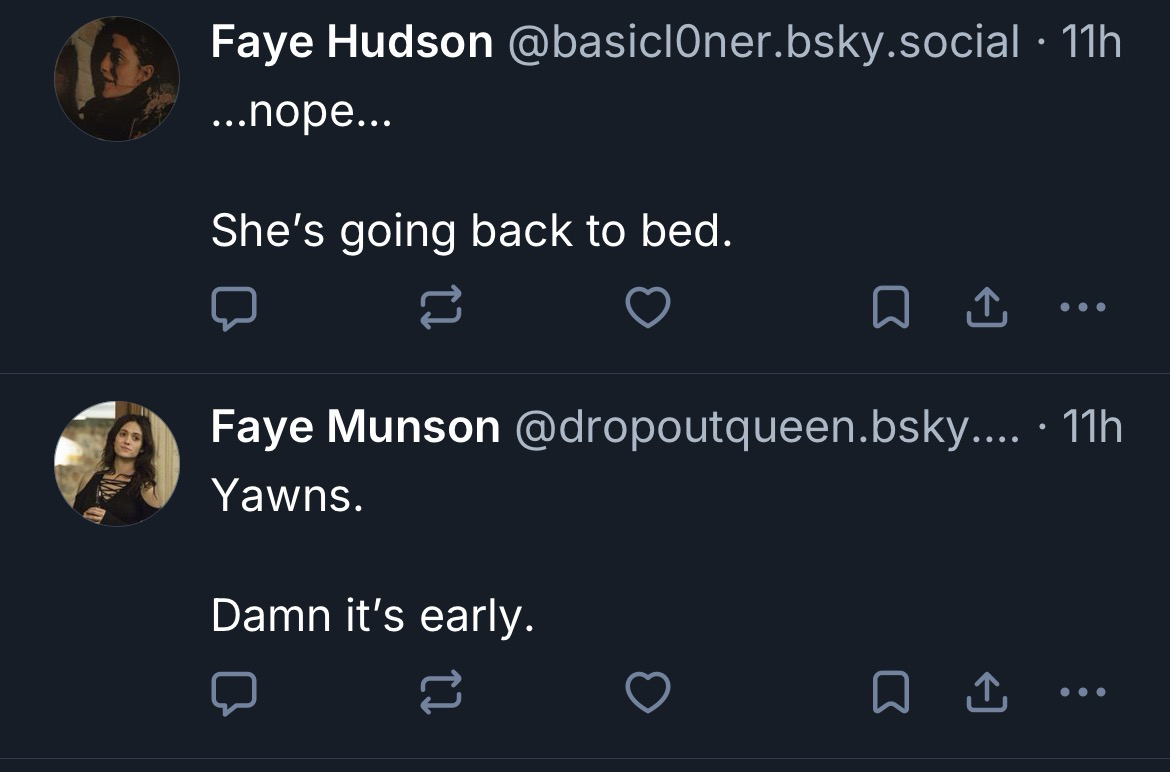The image size is (1170, 772).
Task: Bookmark Faye Munson's post
Action: pyautogui.click(x=889, y=692)
